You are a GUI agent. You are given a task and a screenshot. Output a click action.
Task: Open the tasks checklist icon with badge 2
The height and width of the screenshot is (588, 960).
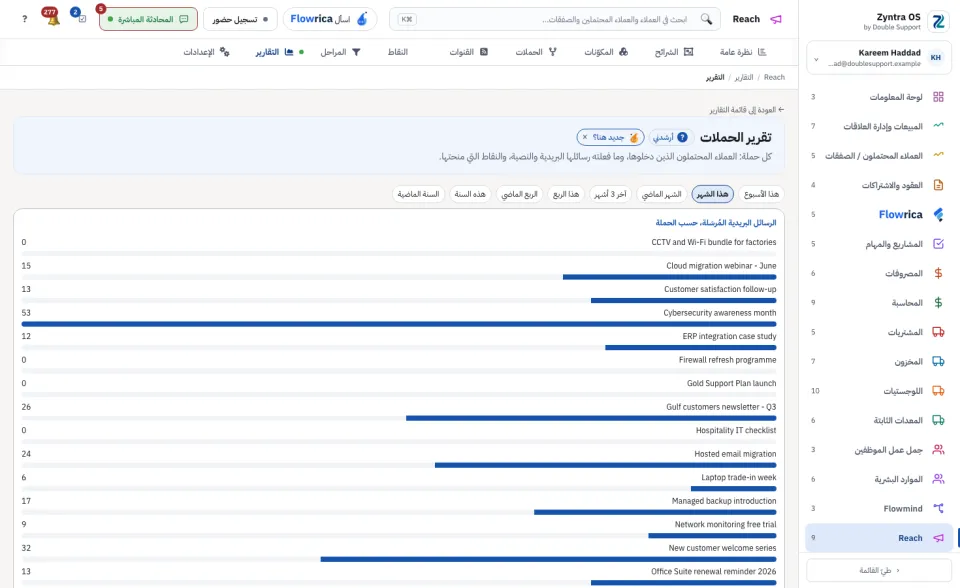(81, 18)
